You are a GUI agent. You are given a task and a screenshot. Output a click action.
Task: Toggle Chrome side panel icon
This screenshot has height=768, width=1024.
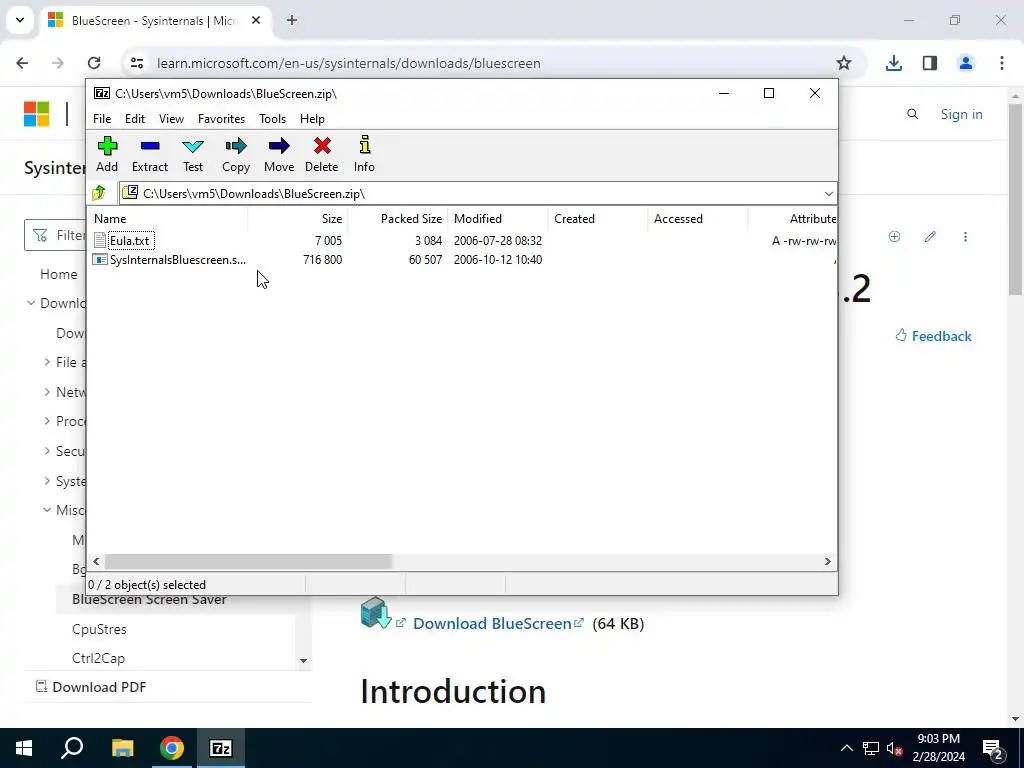coord(930,63)
